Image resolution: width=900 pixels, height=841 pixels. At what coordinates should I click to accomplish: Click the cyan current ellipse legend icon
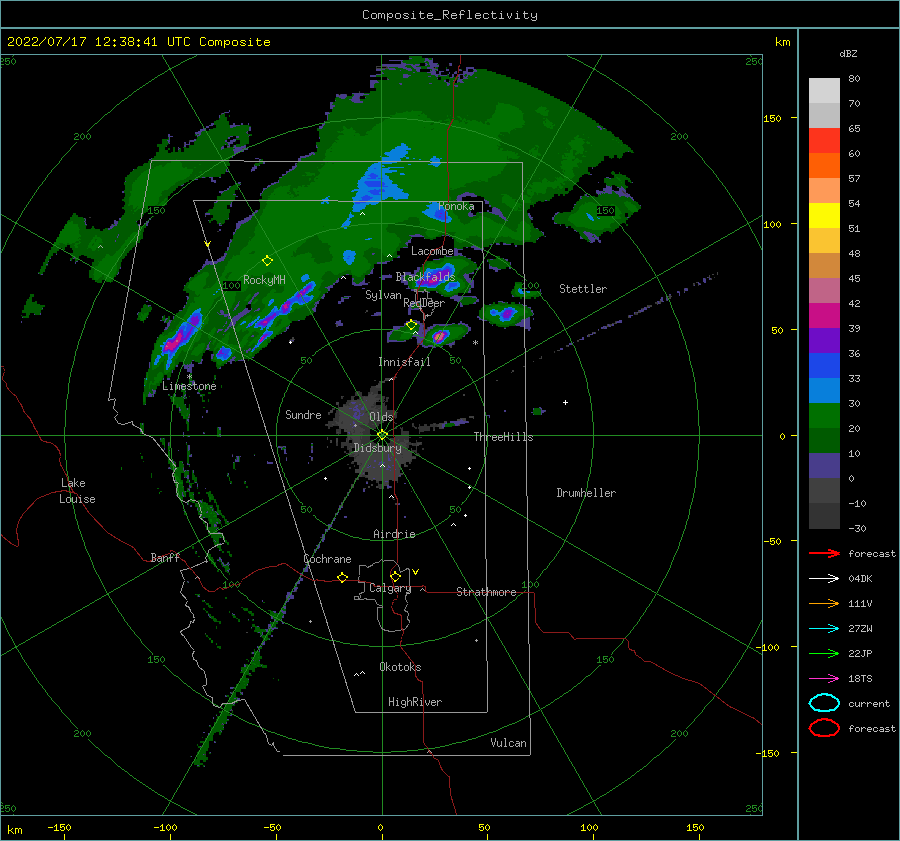point(824,703)
